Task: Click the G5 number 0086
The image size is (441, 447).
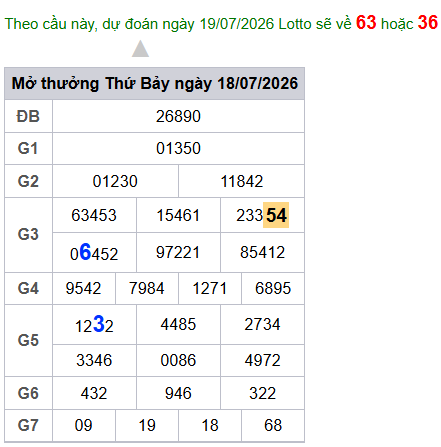Action: [x=178, y=360]
